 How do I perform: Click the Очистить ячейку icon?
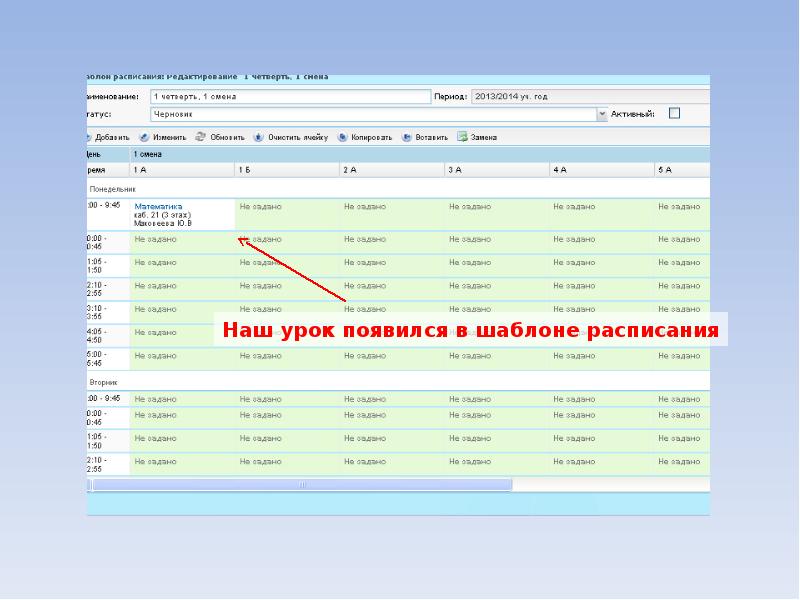point(259,137)
